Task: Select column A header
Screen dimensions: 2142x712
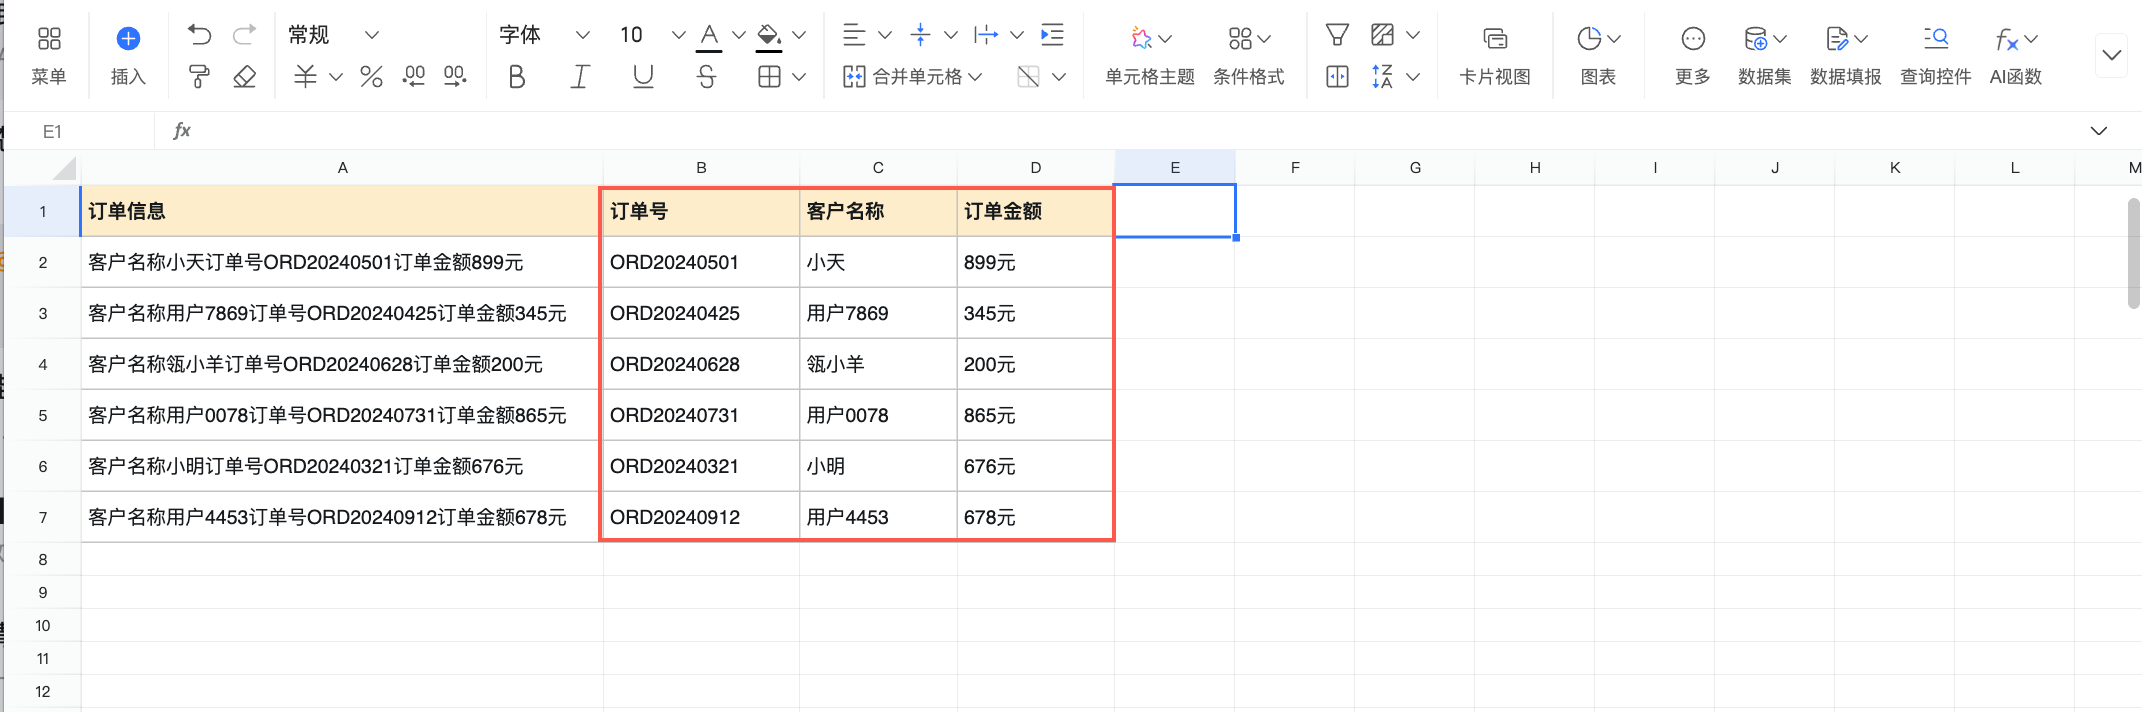Action: tap(342, 168)
